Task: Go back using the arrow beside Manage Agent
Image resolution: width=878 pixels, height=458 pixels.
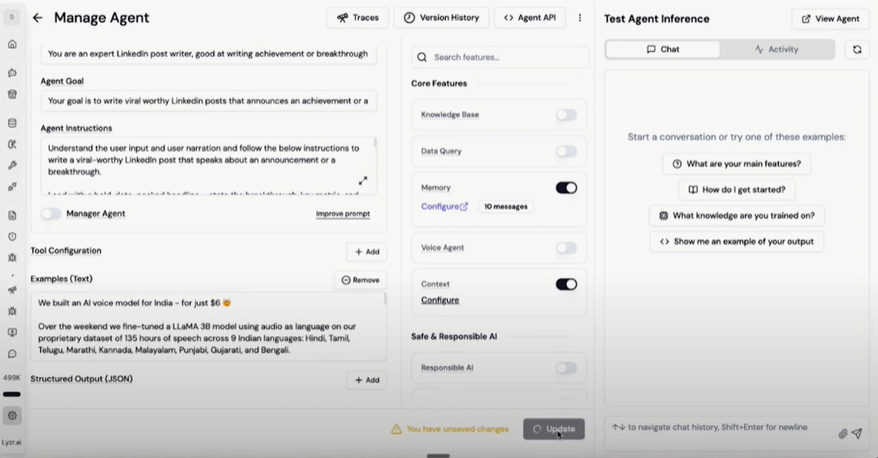Action: (38, 18)
